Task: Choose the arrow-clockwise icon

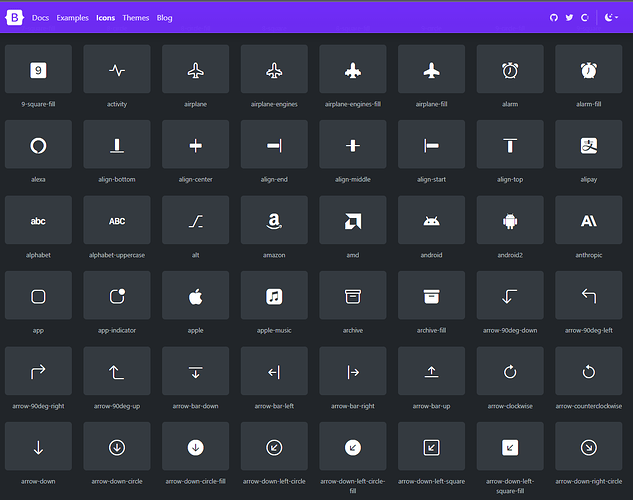Action: coord(510,371)
